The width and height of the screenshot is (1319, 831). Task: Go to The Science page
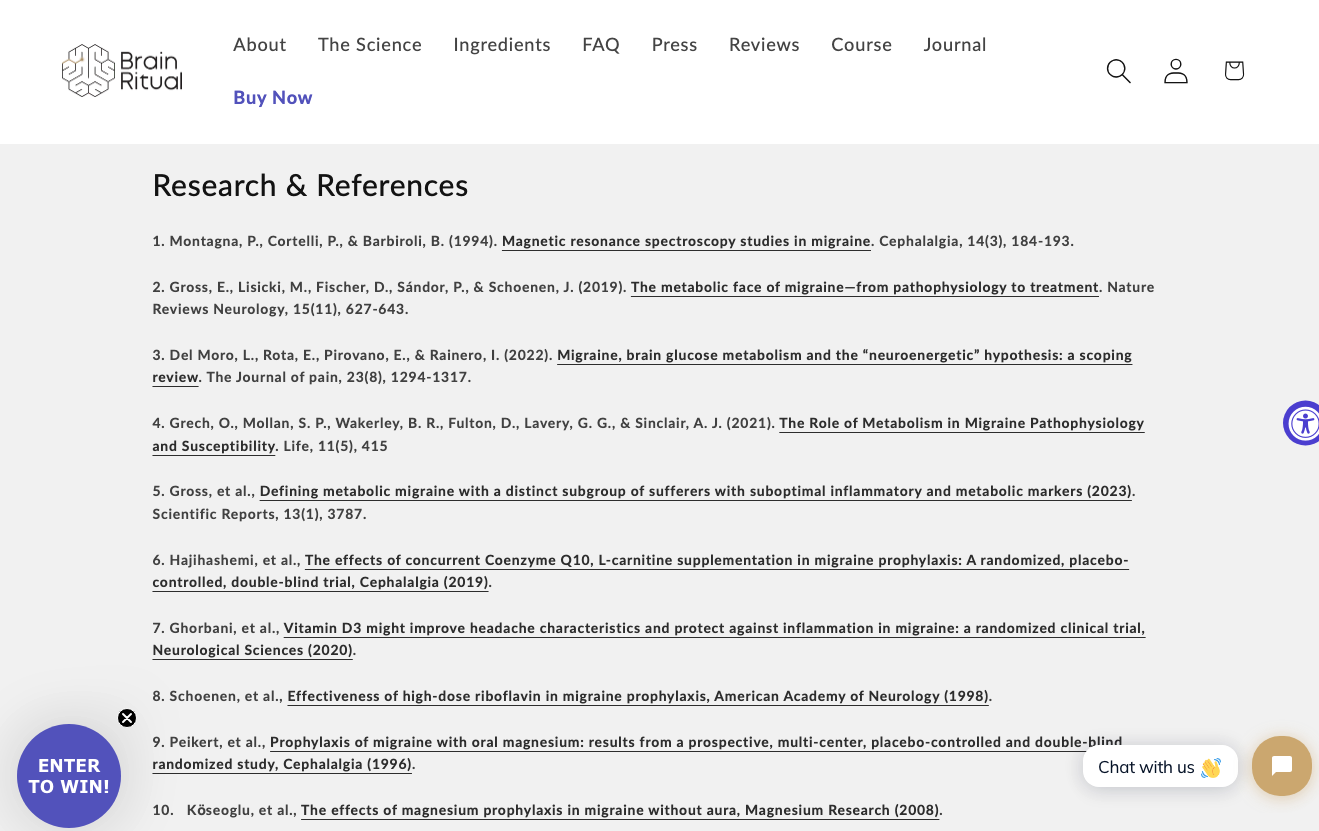(x=370, y=45)
